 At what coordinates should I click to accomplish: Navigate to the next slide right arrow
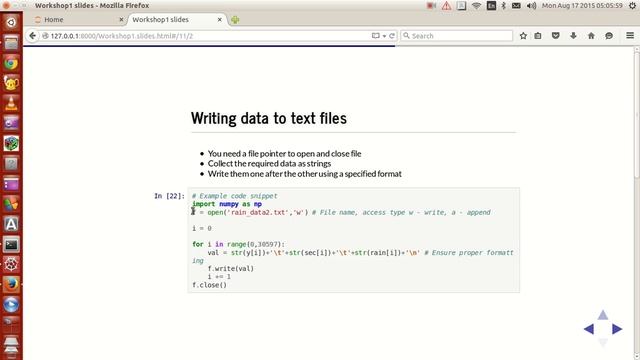(x=617, y=329)
